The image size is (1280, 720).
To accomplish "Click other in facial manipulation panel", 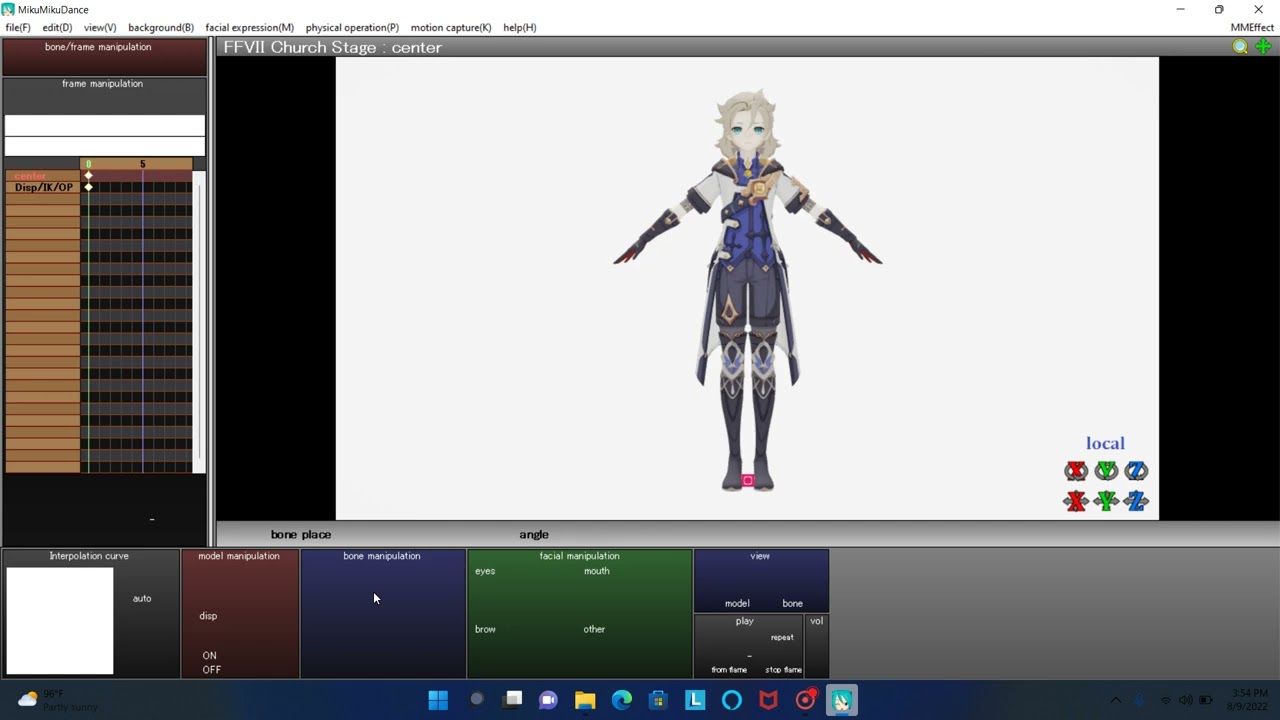I will pyautogui.click(x=594, y=629).
